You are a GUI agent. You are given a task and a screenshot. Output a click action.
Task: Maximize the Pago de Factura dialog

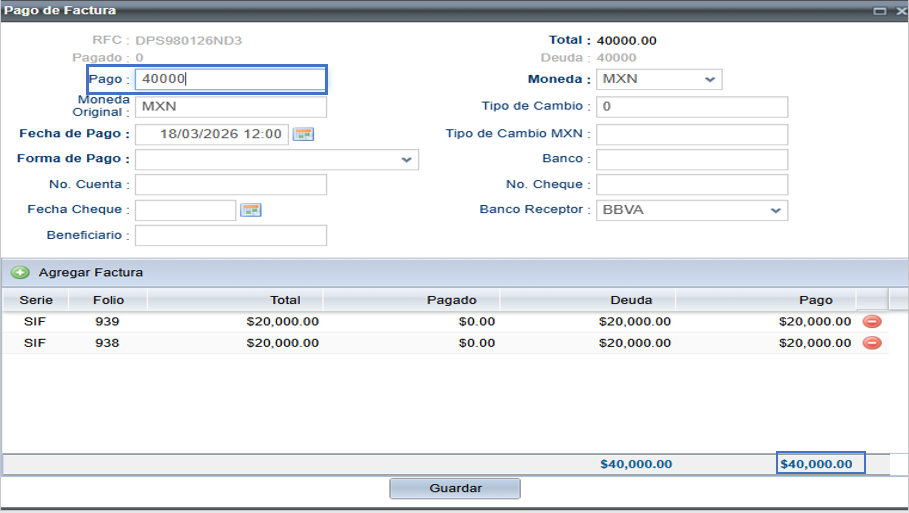[x=879, y=10]
